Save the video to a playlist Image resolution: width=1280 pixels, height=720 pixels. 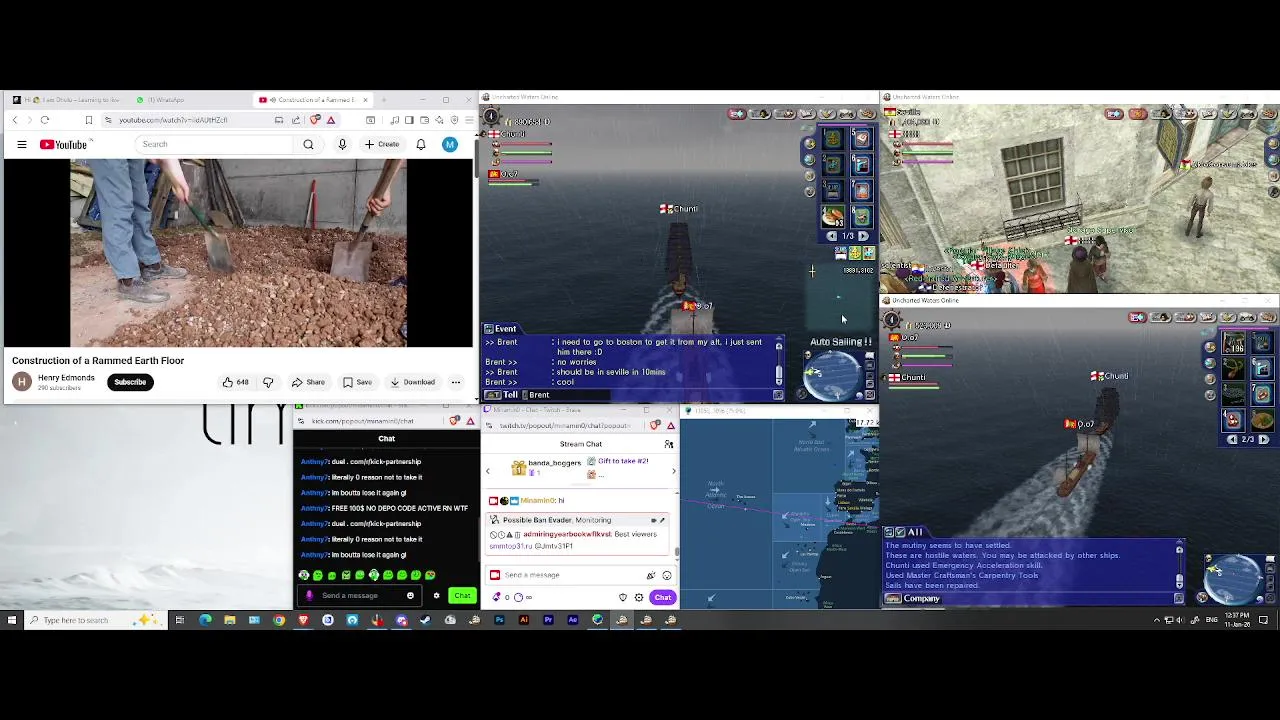click(357, 382)
